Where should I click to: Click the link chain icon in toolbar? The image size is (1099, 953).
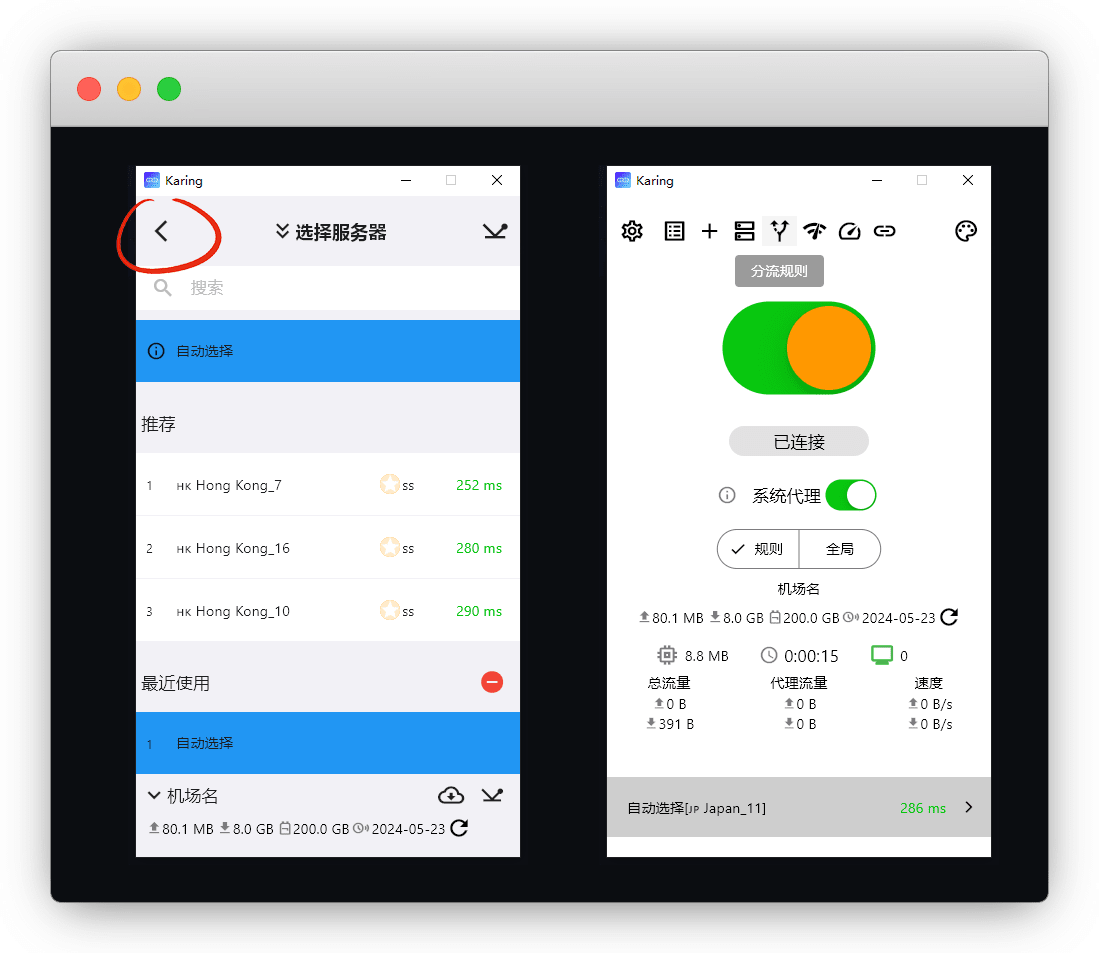click(x=884, y=232)
